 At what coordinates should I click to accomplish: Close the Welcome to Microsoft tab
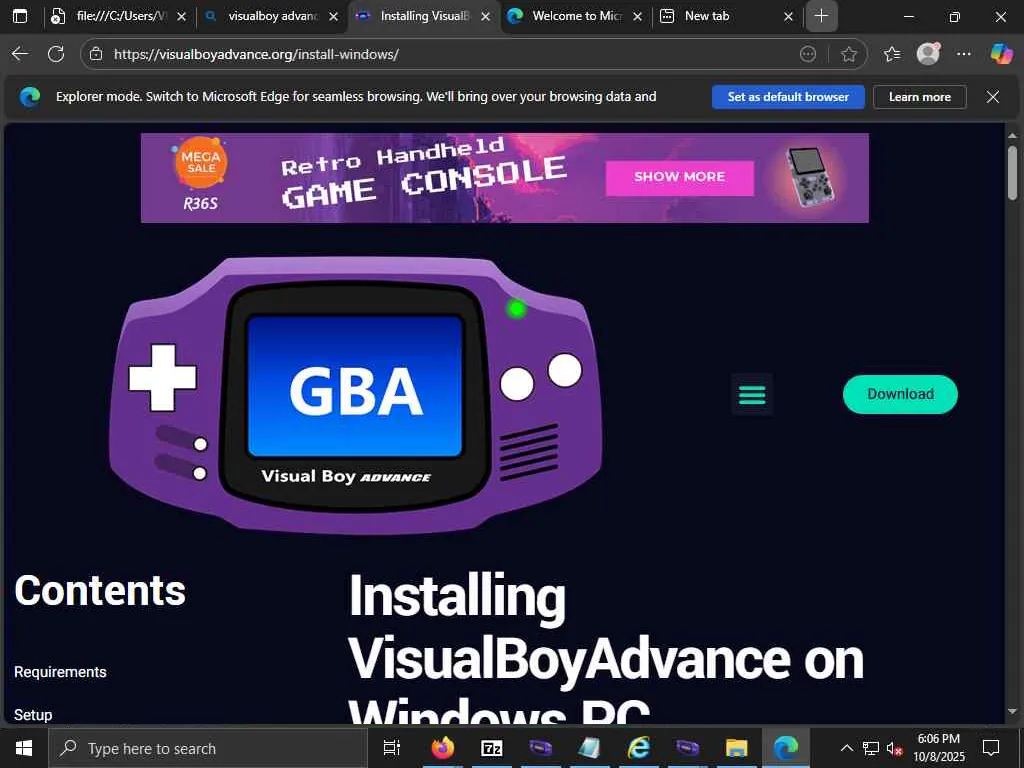pos(637,17)
